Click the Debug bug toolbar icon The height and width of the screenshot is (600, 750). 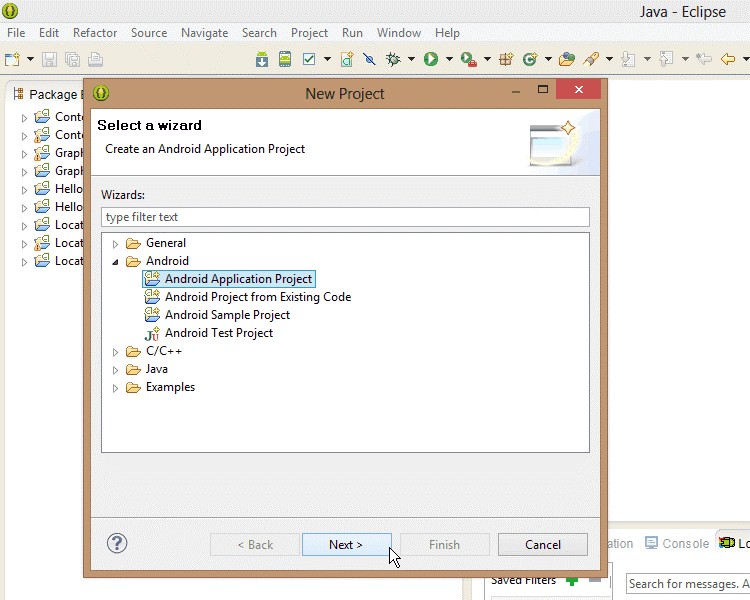pyautogui.click(x=394, y=59)
